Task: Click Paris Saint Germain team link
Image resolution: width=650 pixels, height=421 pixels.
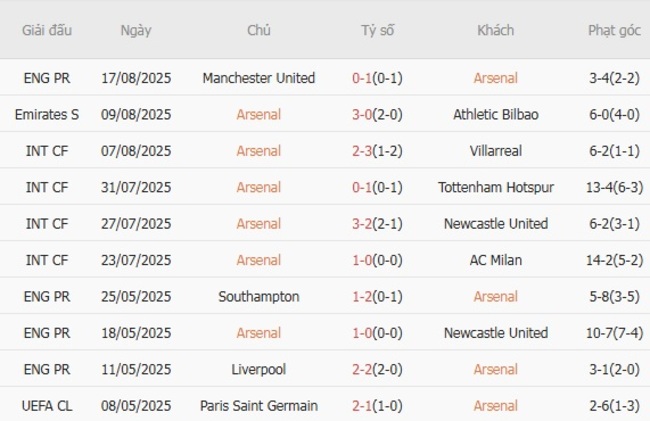Action: (x=258, y=406)
